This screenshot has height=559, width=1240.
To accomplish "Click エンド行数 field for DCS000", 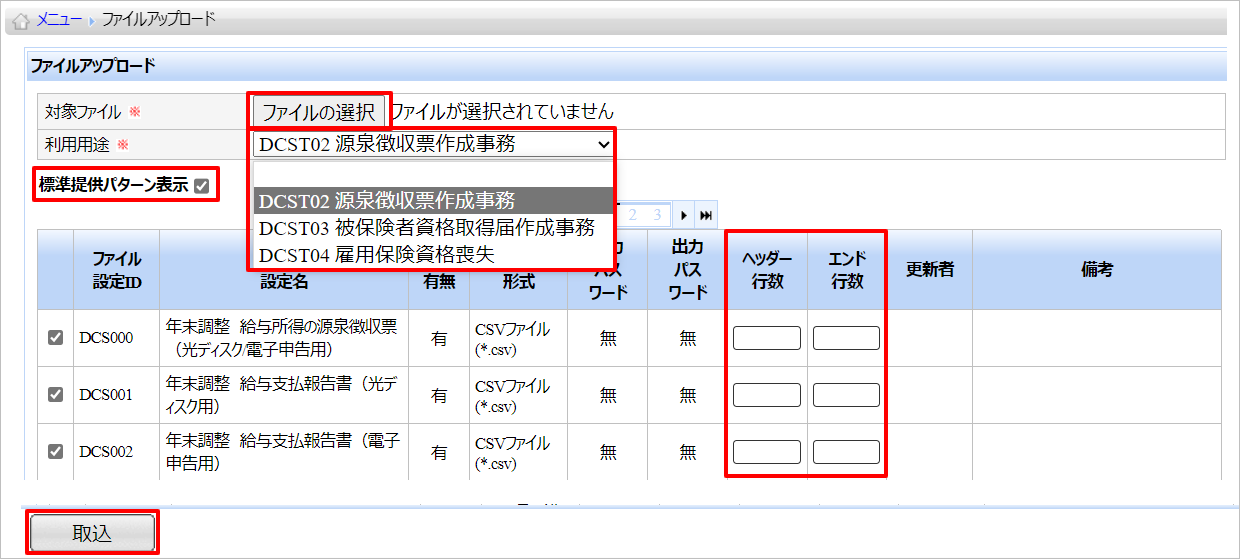I will pyautogui.click(x=846, y=338).
